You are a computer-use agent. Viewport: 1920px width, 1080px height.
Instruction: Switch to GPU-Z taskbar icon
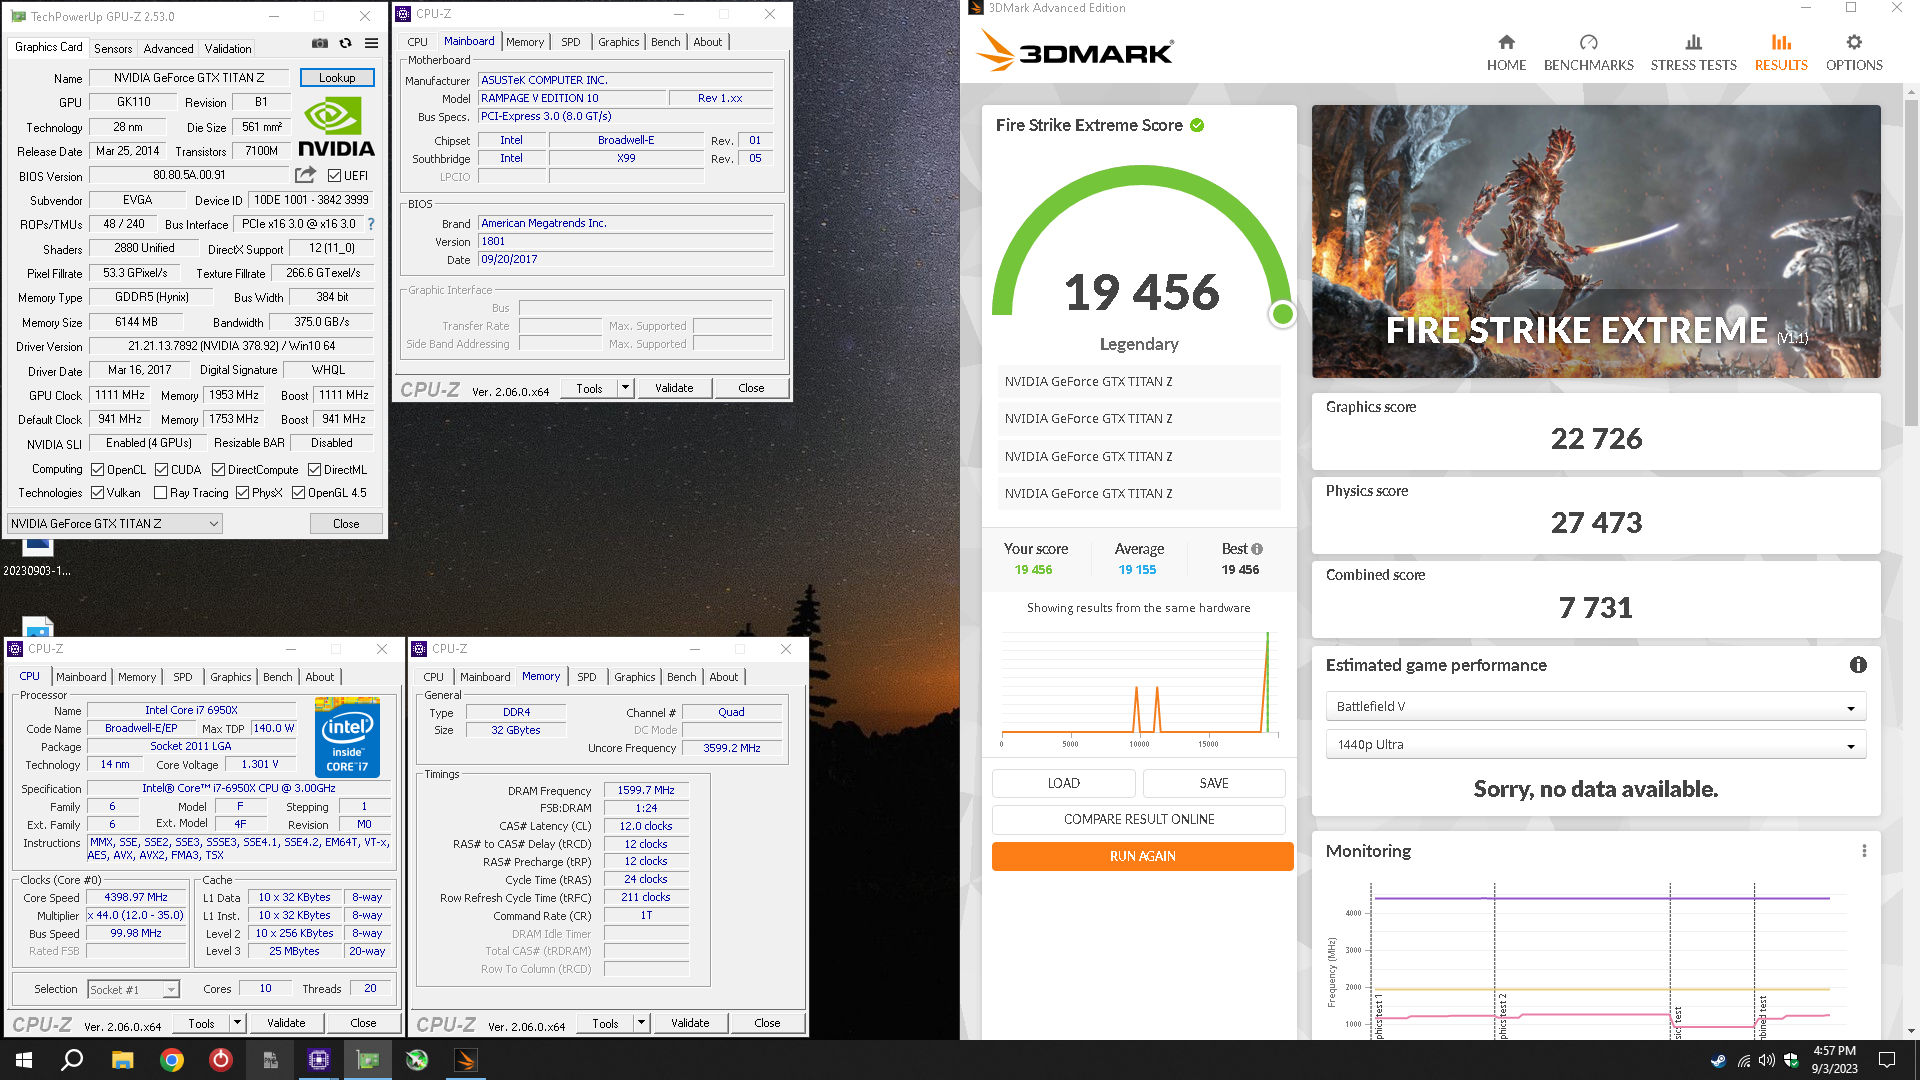(368, 1060)
